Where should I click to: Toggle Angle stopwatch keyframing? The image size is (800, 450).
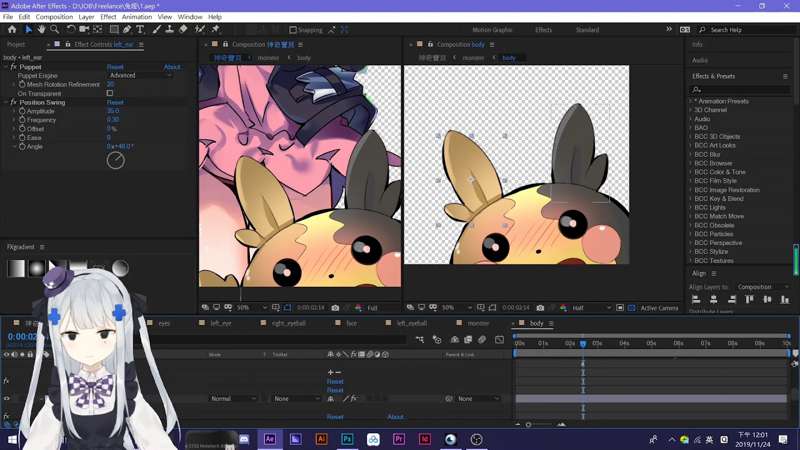pos(22,146)
